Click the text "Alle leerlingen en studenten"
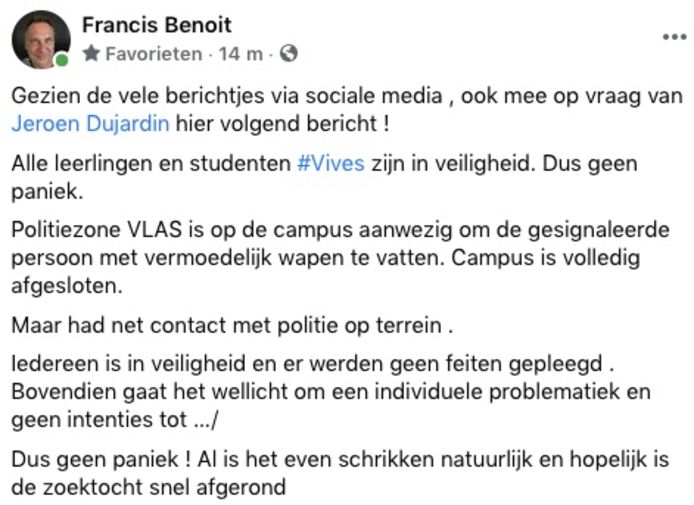694x505 pixels. (150, 164)
